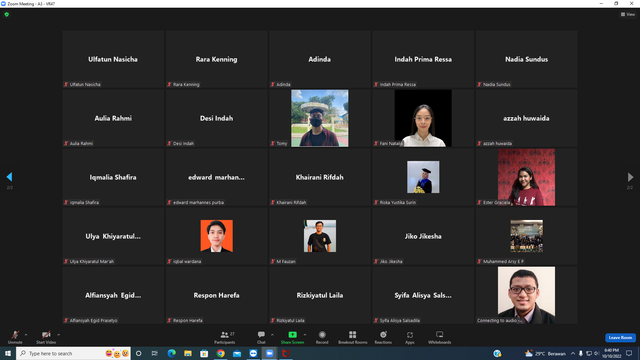Click Khairani Rifdah participant tile
Screen dimensions: 640x360
[x=320, y=177]
